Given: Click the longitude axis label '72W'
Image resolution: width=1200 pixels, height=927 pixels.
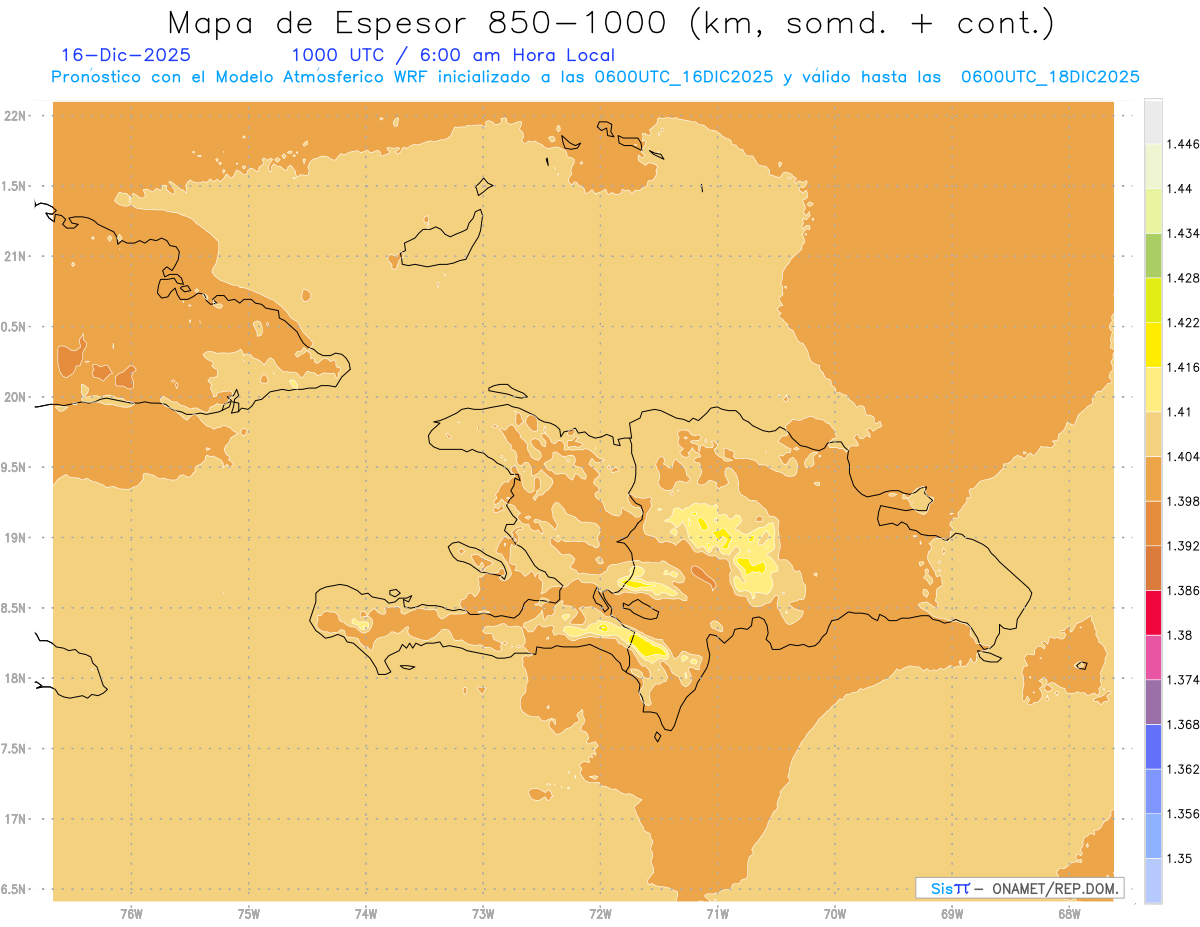Looking at the screenshot, I should click(x=601, y=914).
